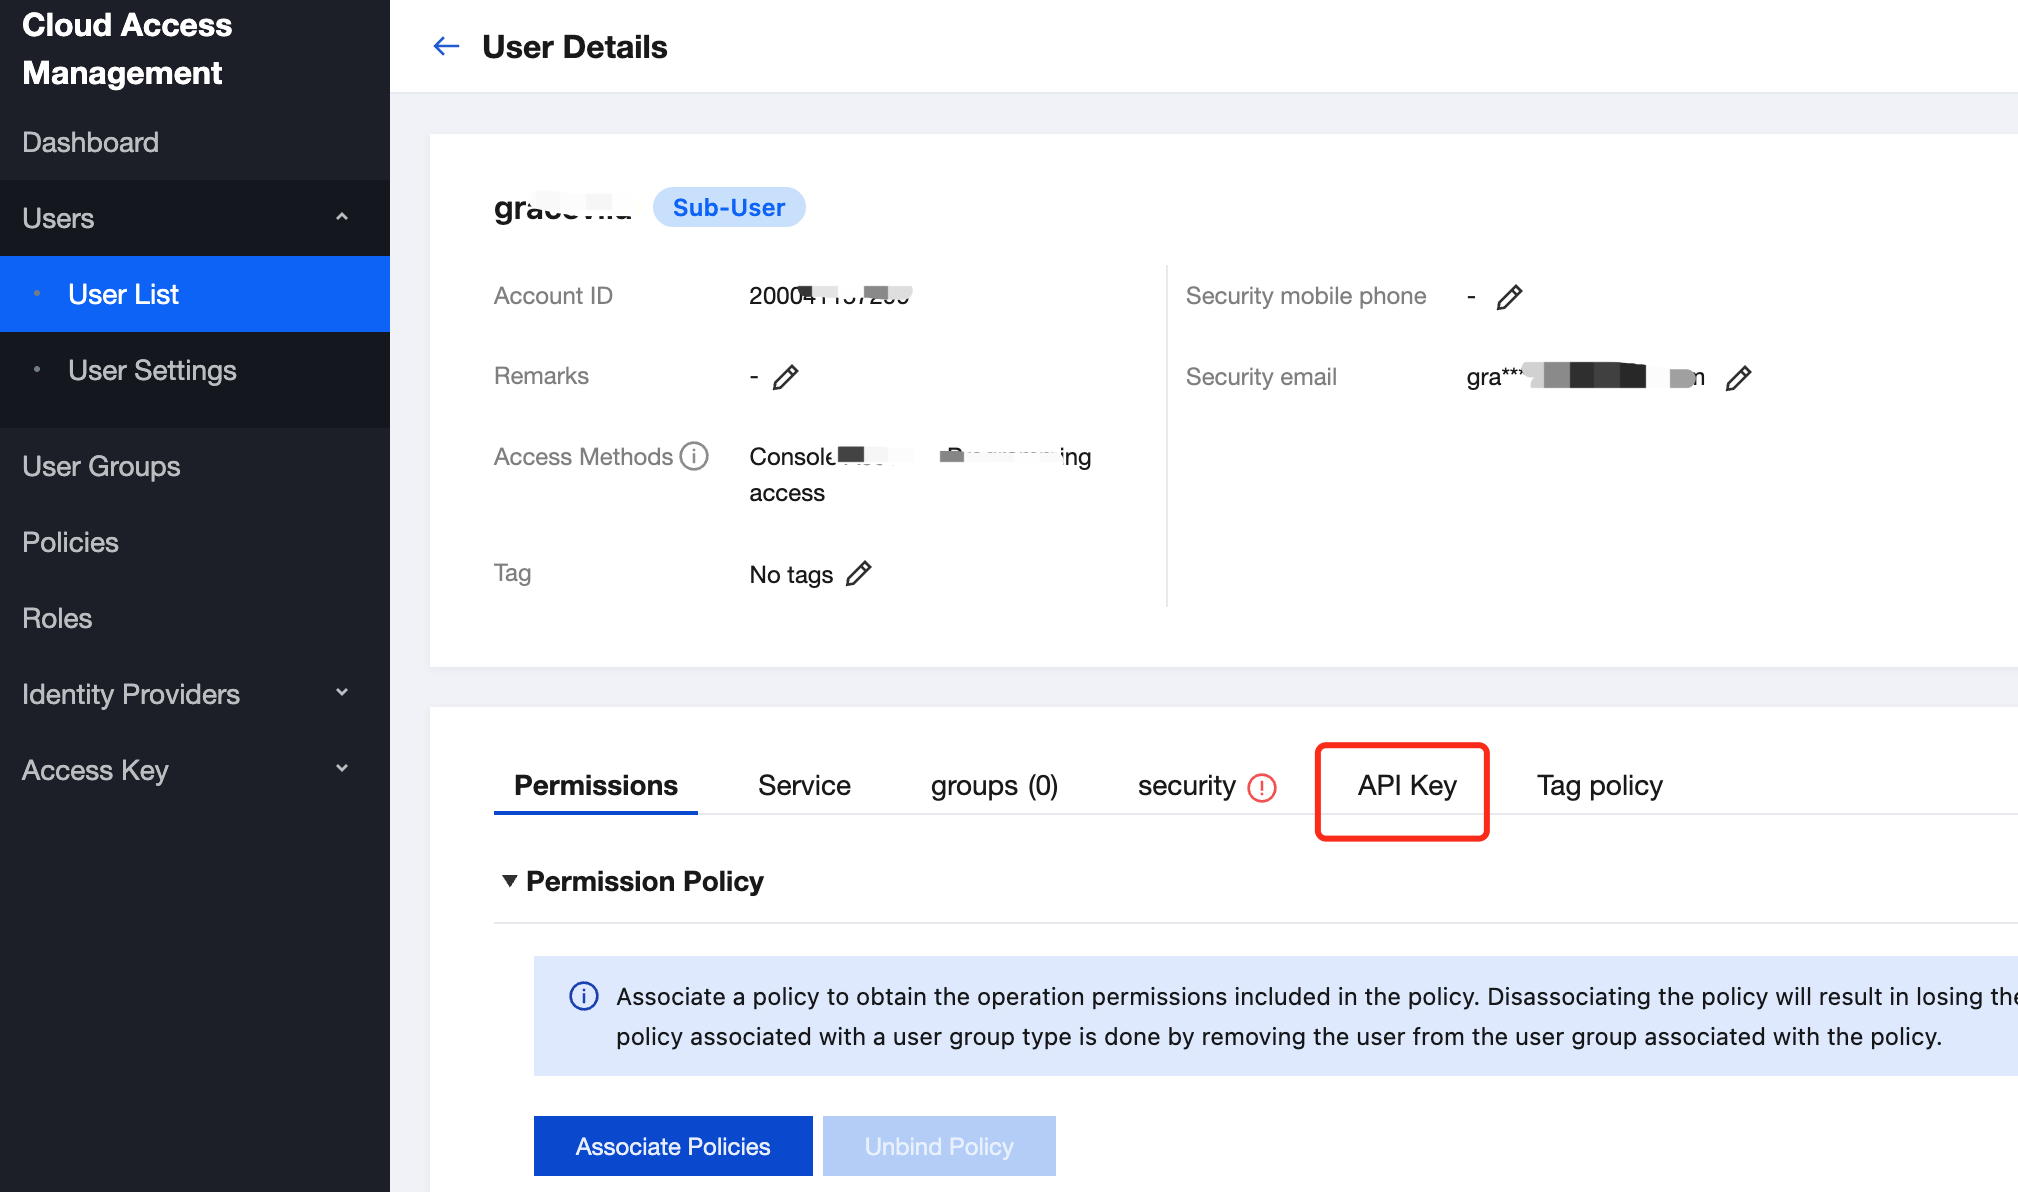Click security tab warning icon
This screenshot has width=2018, height=1192.
1262,788
